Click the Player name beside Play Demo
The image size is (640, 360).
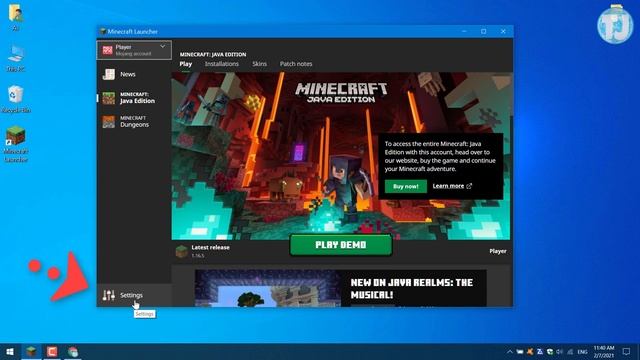(498, 251)
